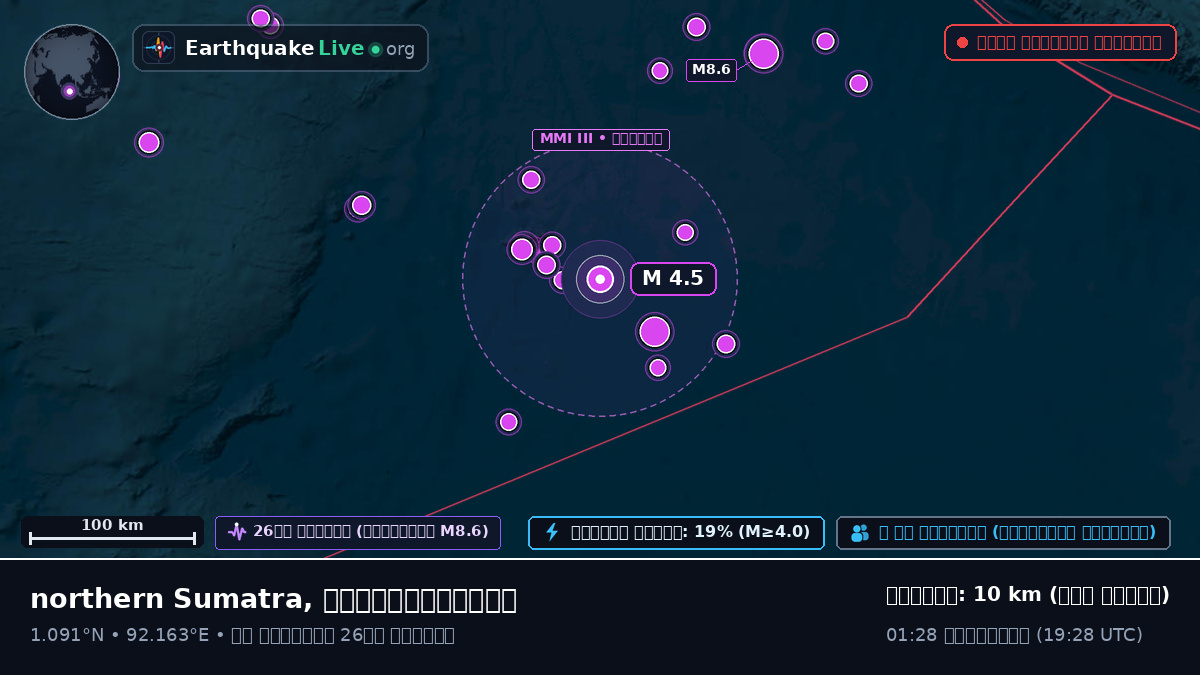Click the aftershock pill mentioning M8.6
This screenshot has width=1200, height=675.
pyautogui.click(x=358, y=532)
